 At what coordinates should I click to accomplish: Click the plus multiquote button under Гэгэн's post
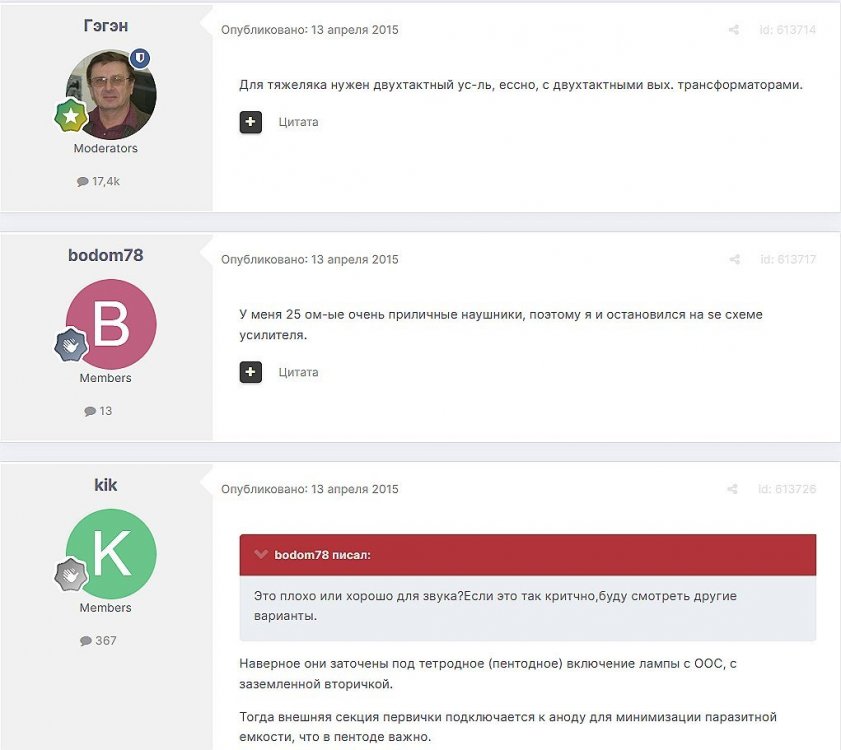(250, 122)
